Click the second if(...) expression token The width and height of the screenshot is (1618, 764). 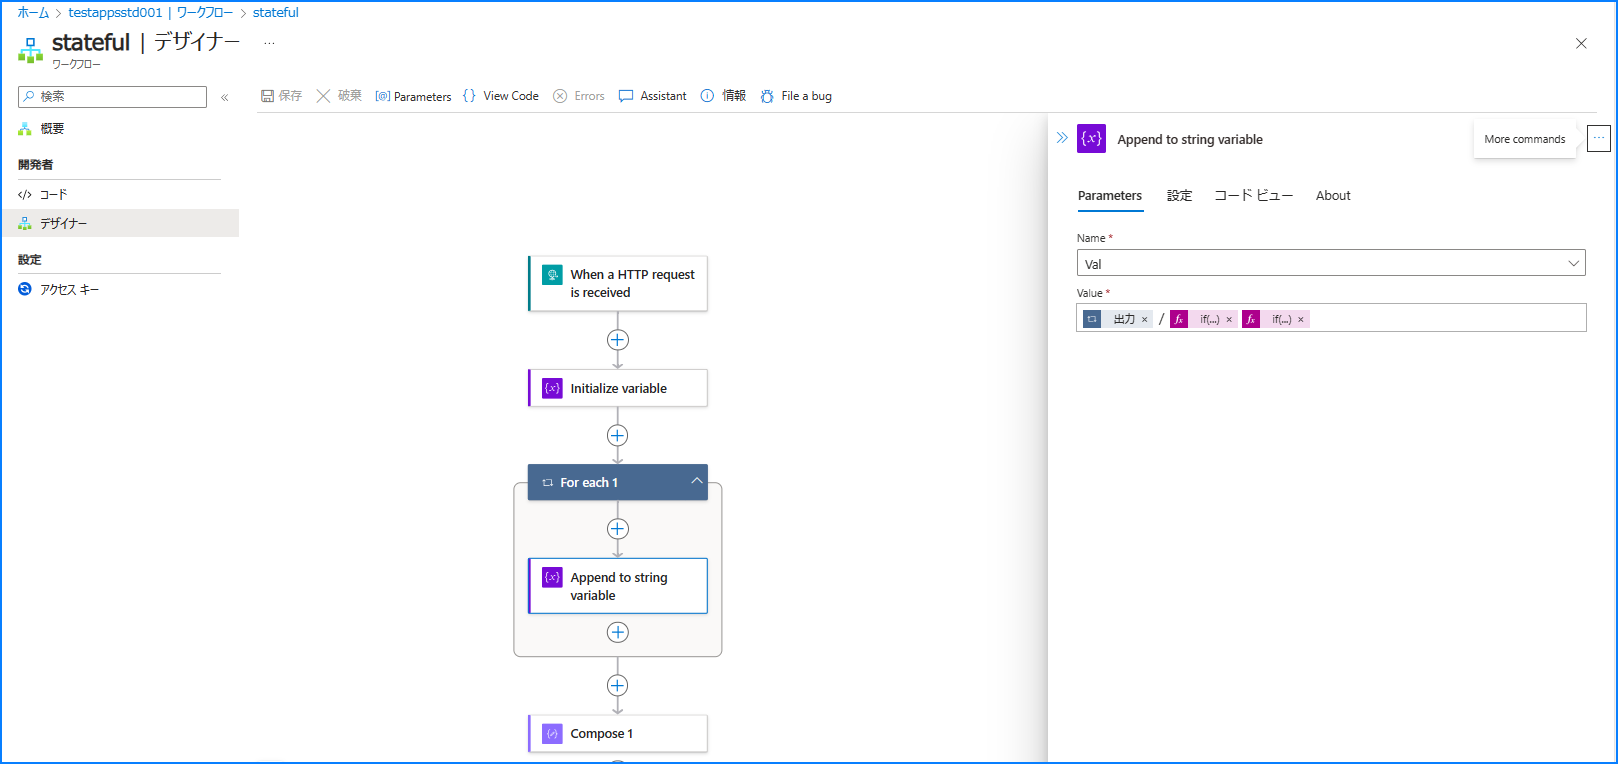click(1276, 319)
